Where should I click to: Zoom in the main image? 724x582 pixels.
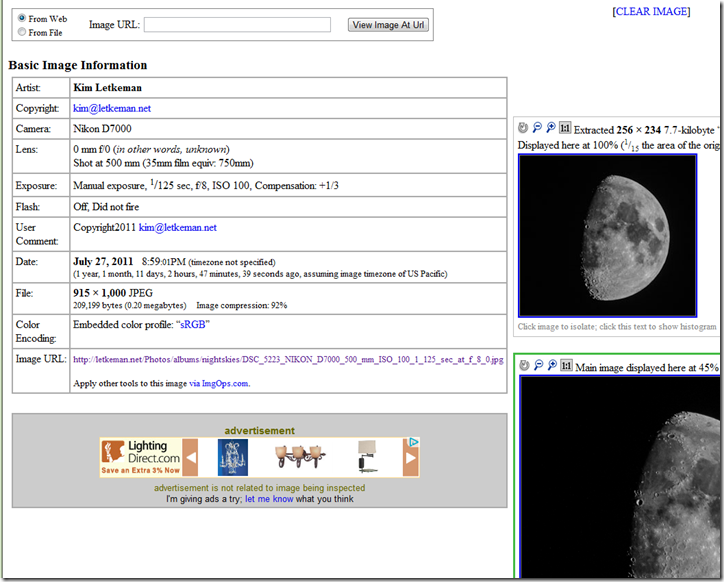tap(551, 367)
